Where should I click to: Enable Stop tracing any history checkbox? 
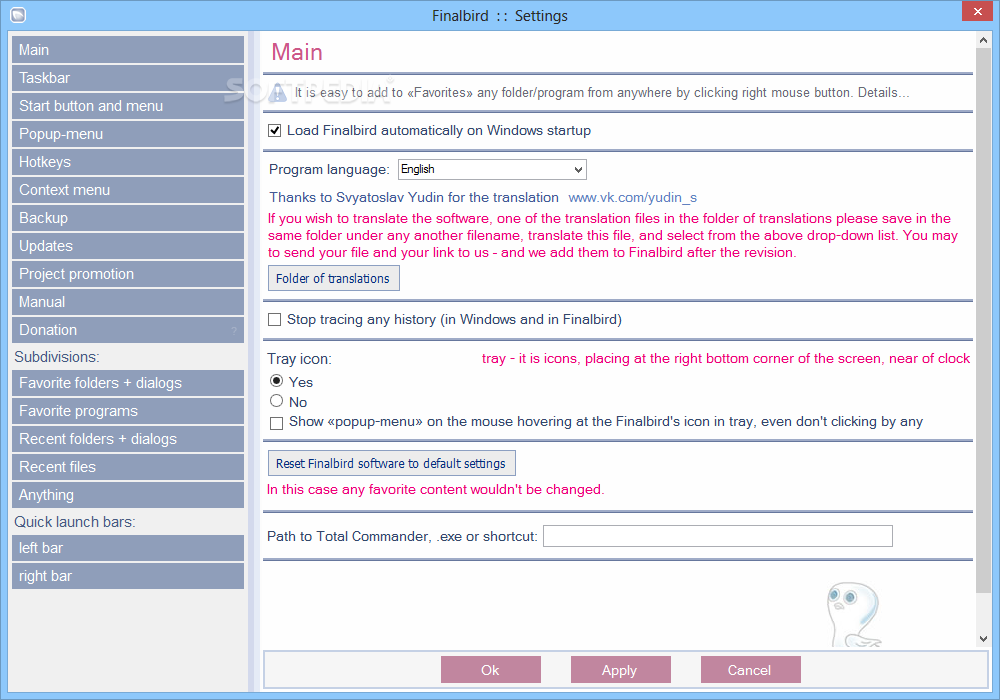click(x=275, y=319)
